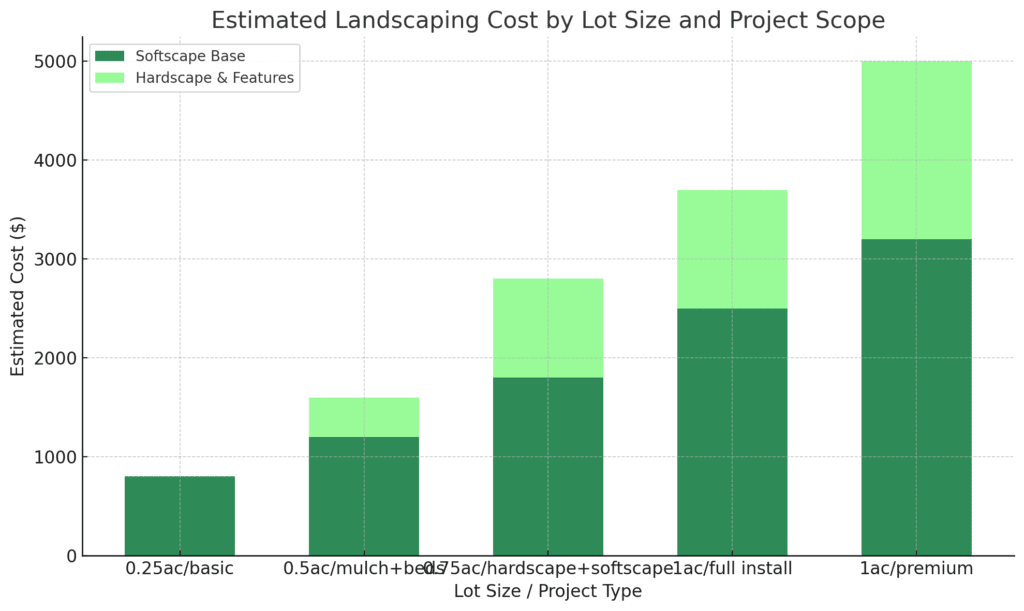Viewport: 1024px width, 611px height.
Task: Click the Softscape Base legend color swatch
Action: (113, 56)
